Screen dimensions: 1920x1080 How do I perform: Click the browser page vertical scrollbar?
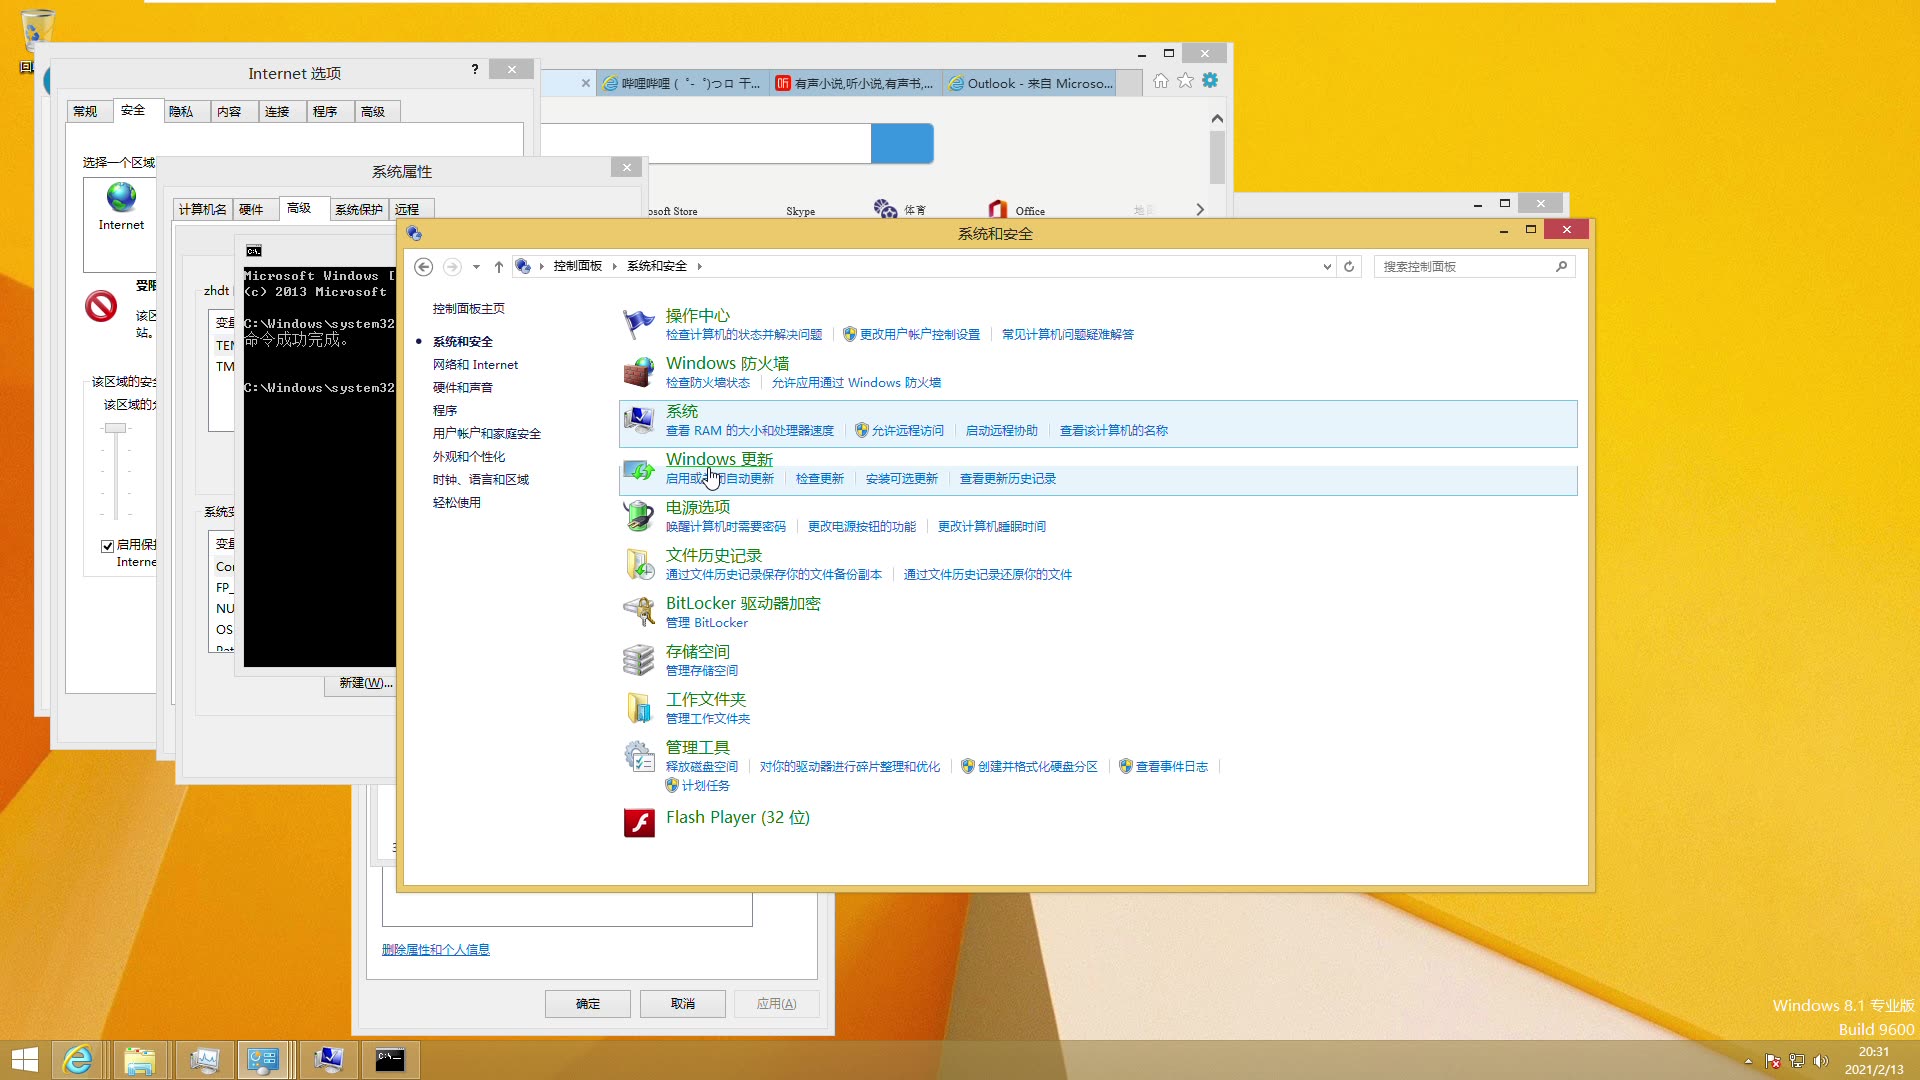coord(1217,158)
